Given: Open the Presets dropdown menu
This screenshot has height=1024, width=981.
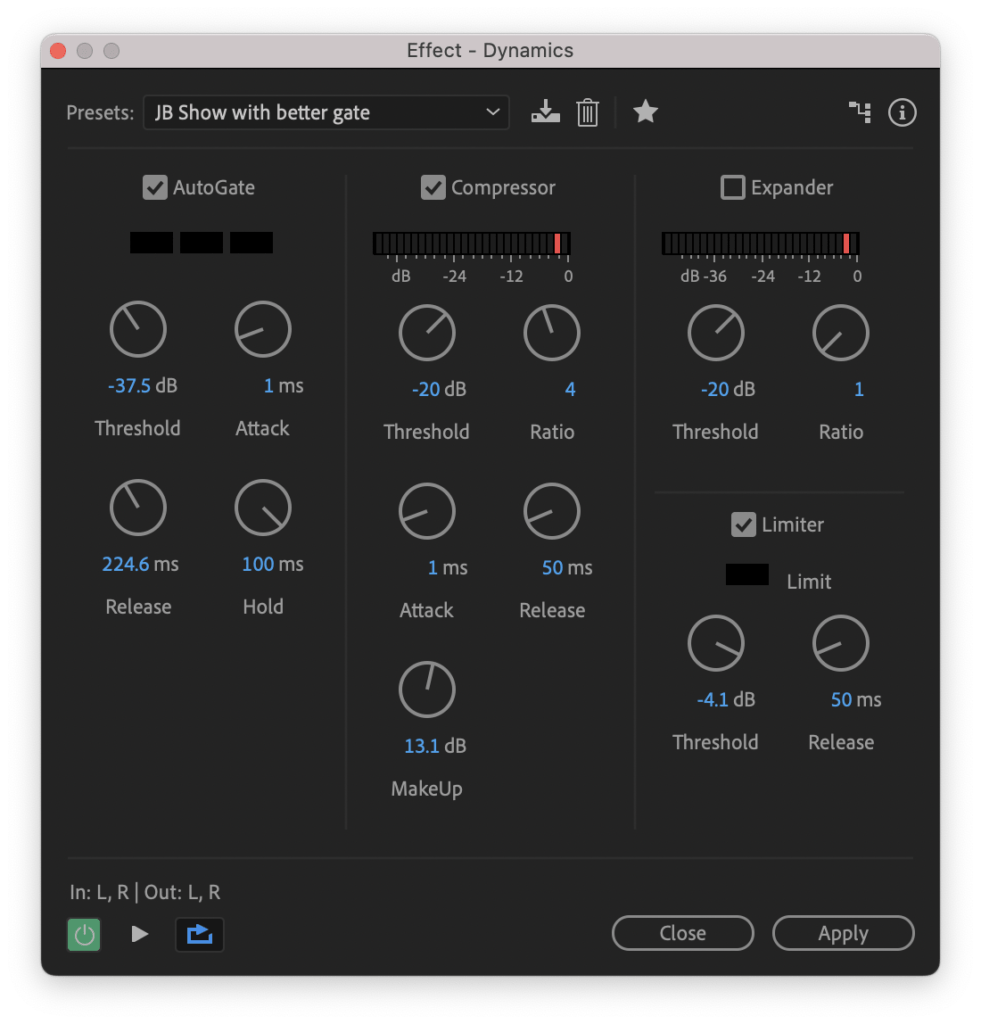Looking at the screenshot, I should (326, 112).
